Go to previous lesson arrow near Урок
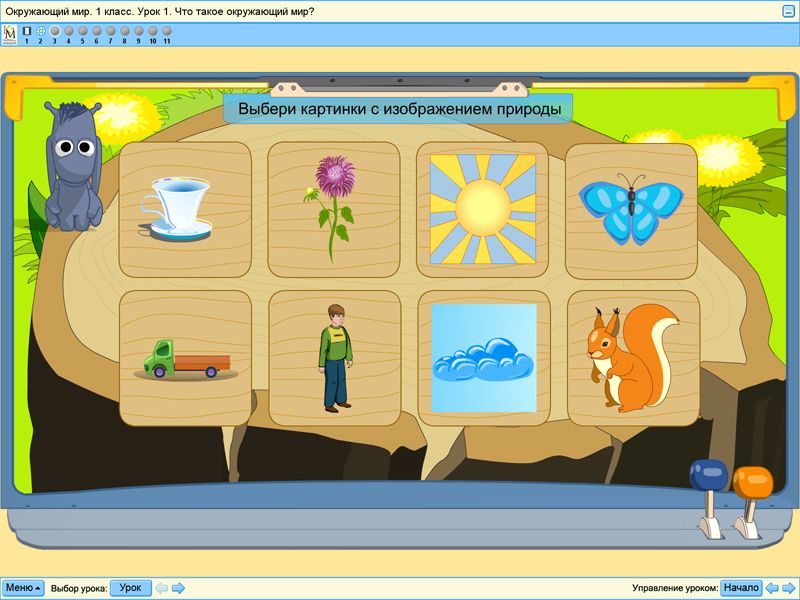Image resolution: width=800 pixels, height=600 pixels. 162,588
